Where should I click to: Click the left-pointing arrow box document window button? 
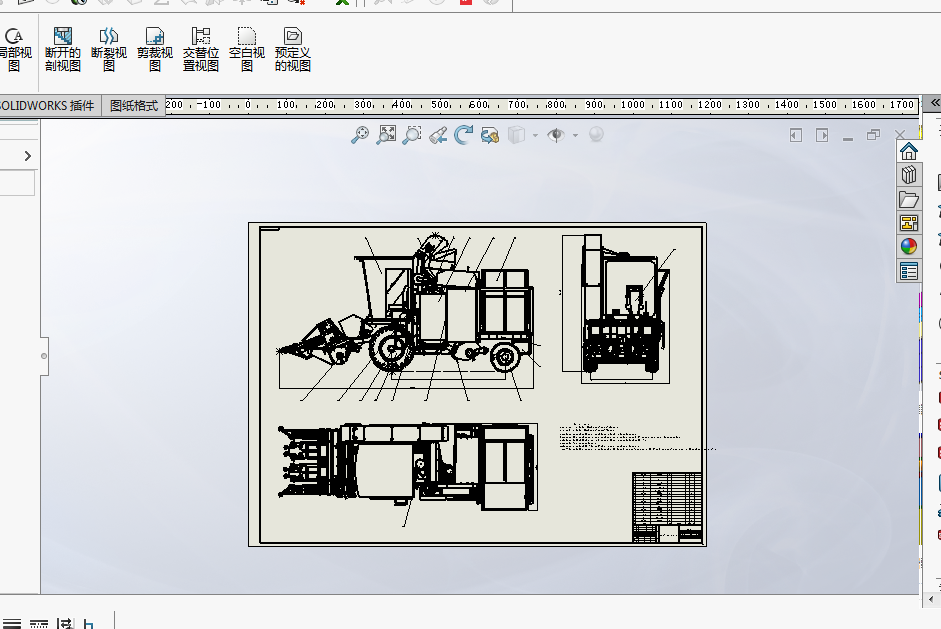(x=796, y=135)
